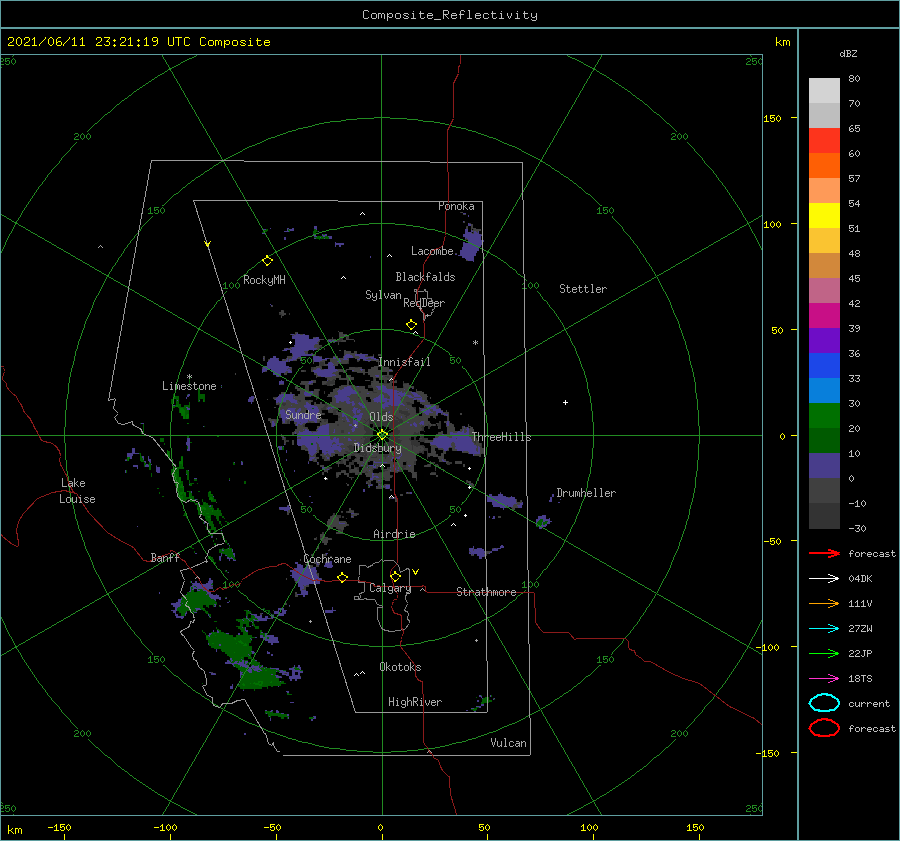Screen dimensions: 900x841
Task: Click the Banff label
Action: pos(165,557)
